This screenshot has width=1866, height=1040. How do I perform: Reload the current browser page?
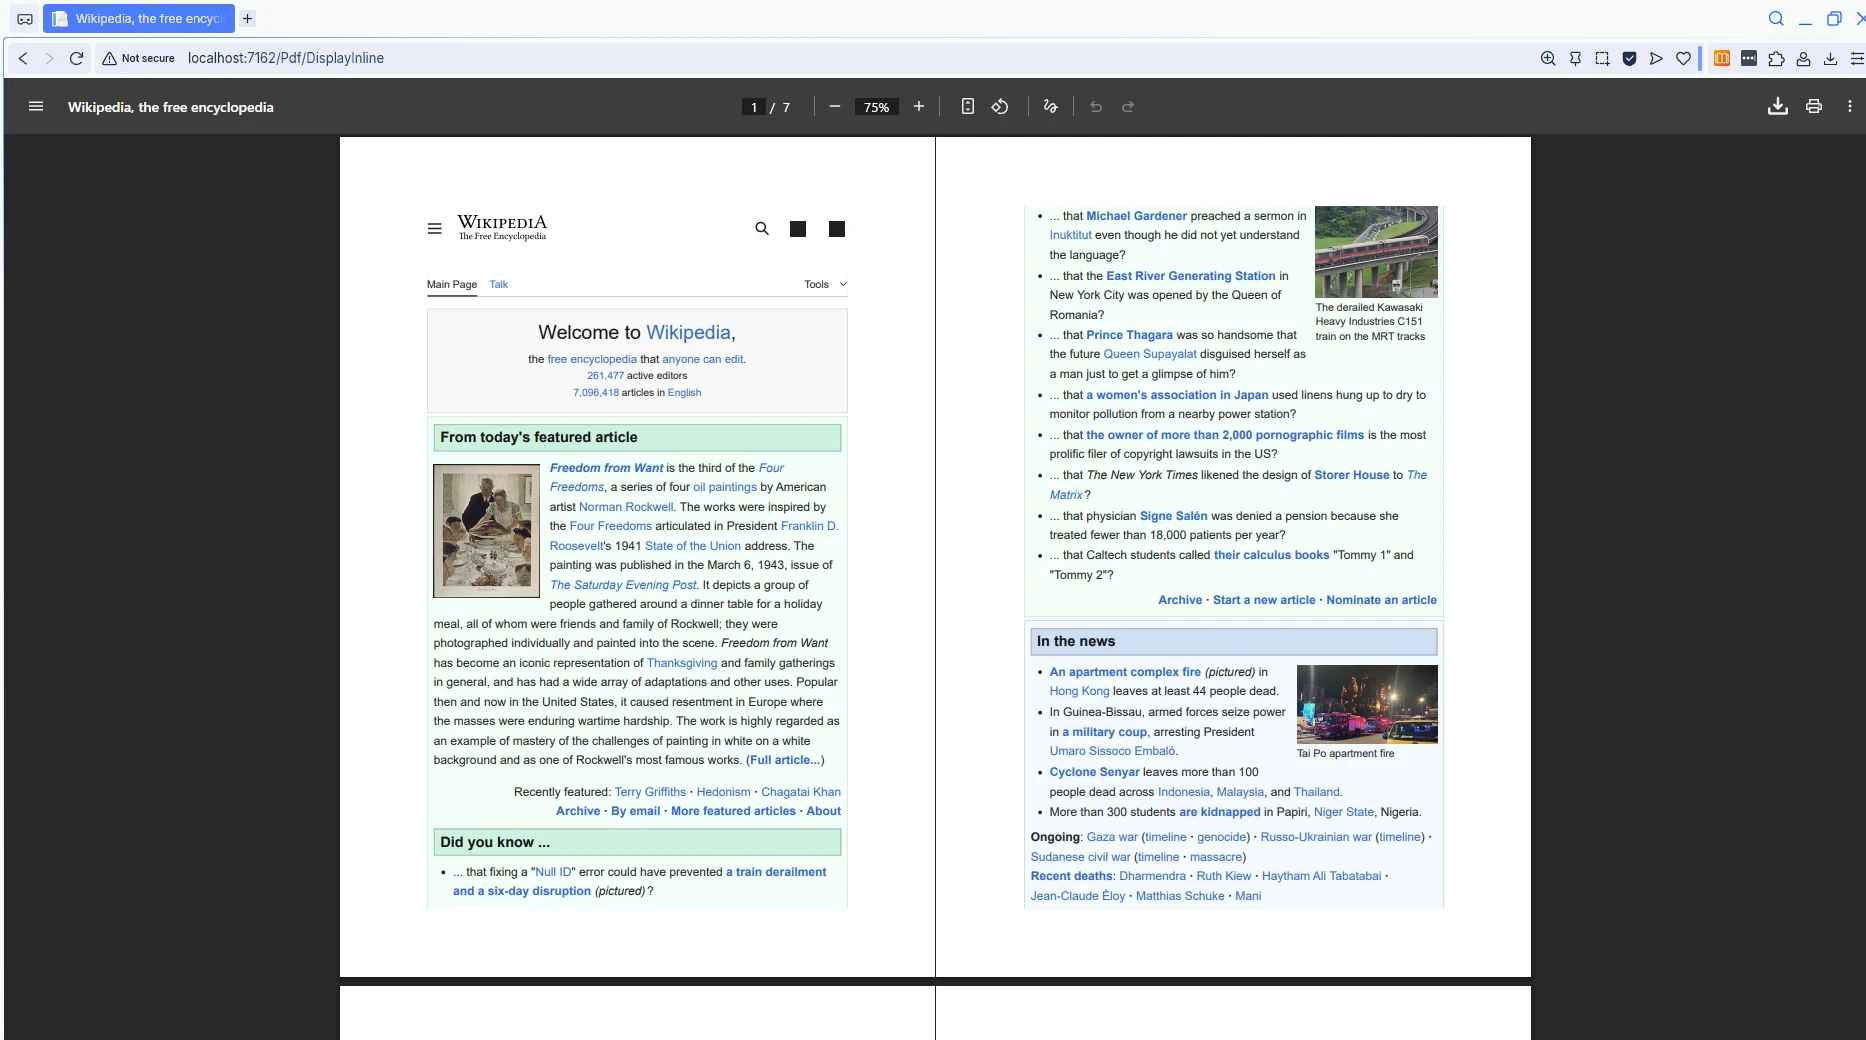pos(76,58)
